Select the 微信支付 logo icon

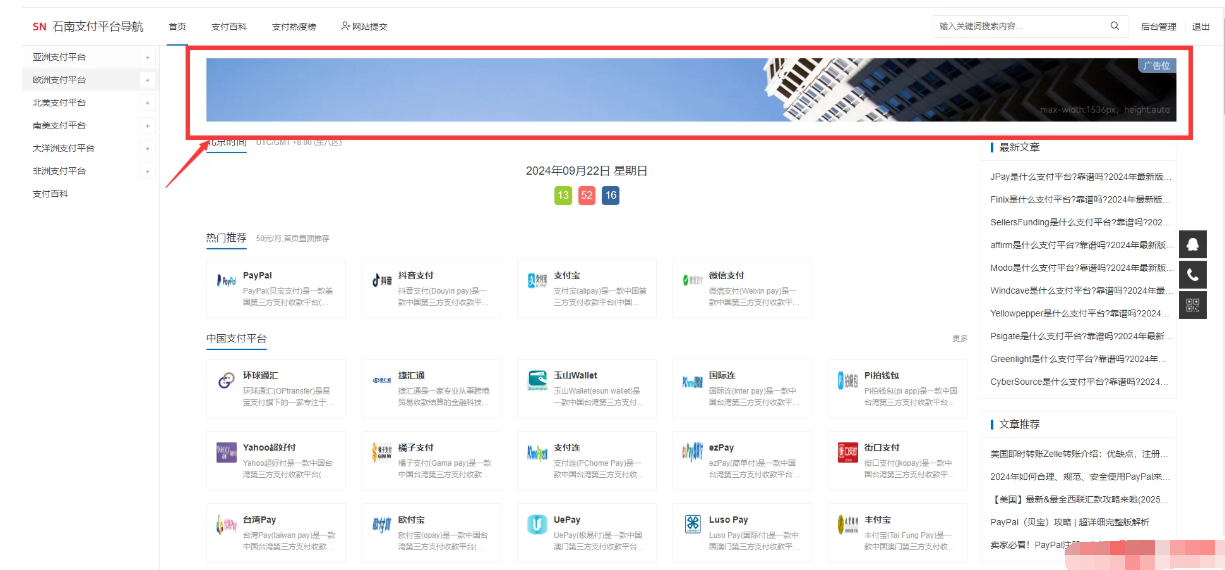693,281
